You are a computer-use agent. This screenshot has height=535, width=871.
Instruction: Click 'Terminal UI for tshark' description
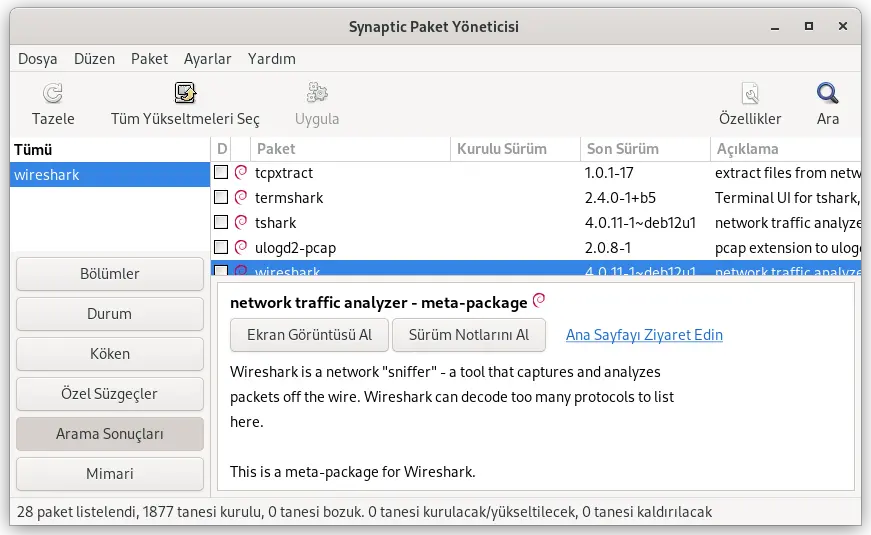coord(788,198)
